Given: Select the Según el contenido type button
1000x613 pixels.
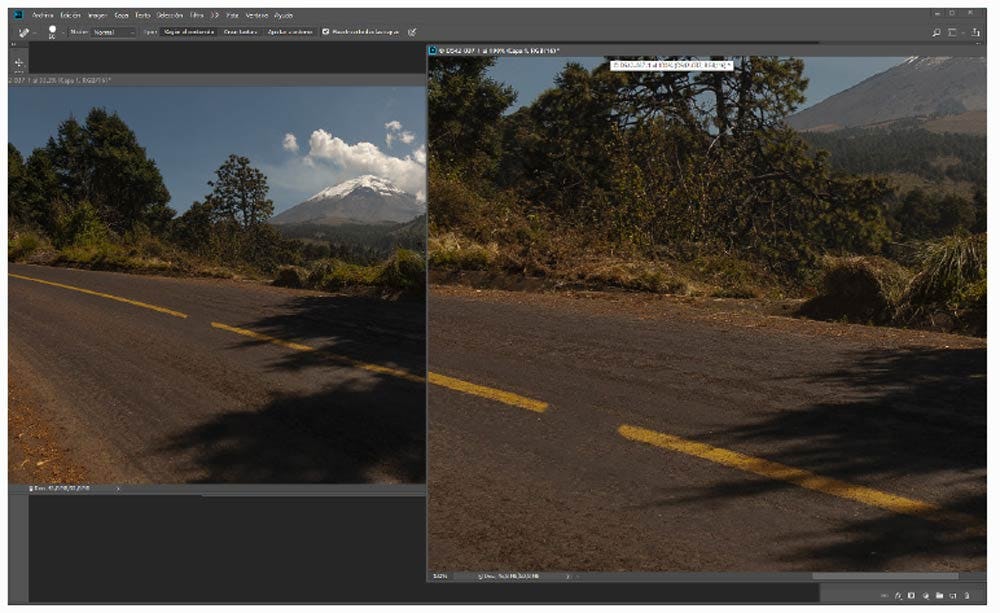Looking at the screenshot, I should (189, 32).
